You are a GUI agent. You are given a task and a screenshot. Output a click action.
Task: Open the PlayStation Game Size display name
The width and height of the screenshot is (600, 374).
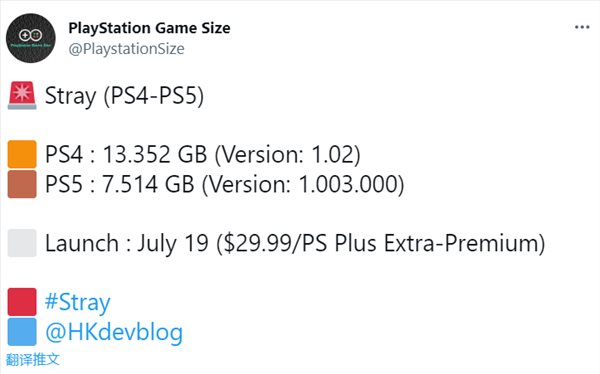(x=149, y=28)
